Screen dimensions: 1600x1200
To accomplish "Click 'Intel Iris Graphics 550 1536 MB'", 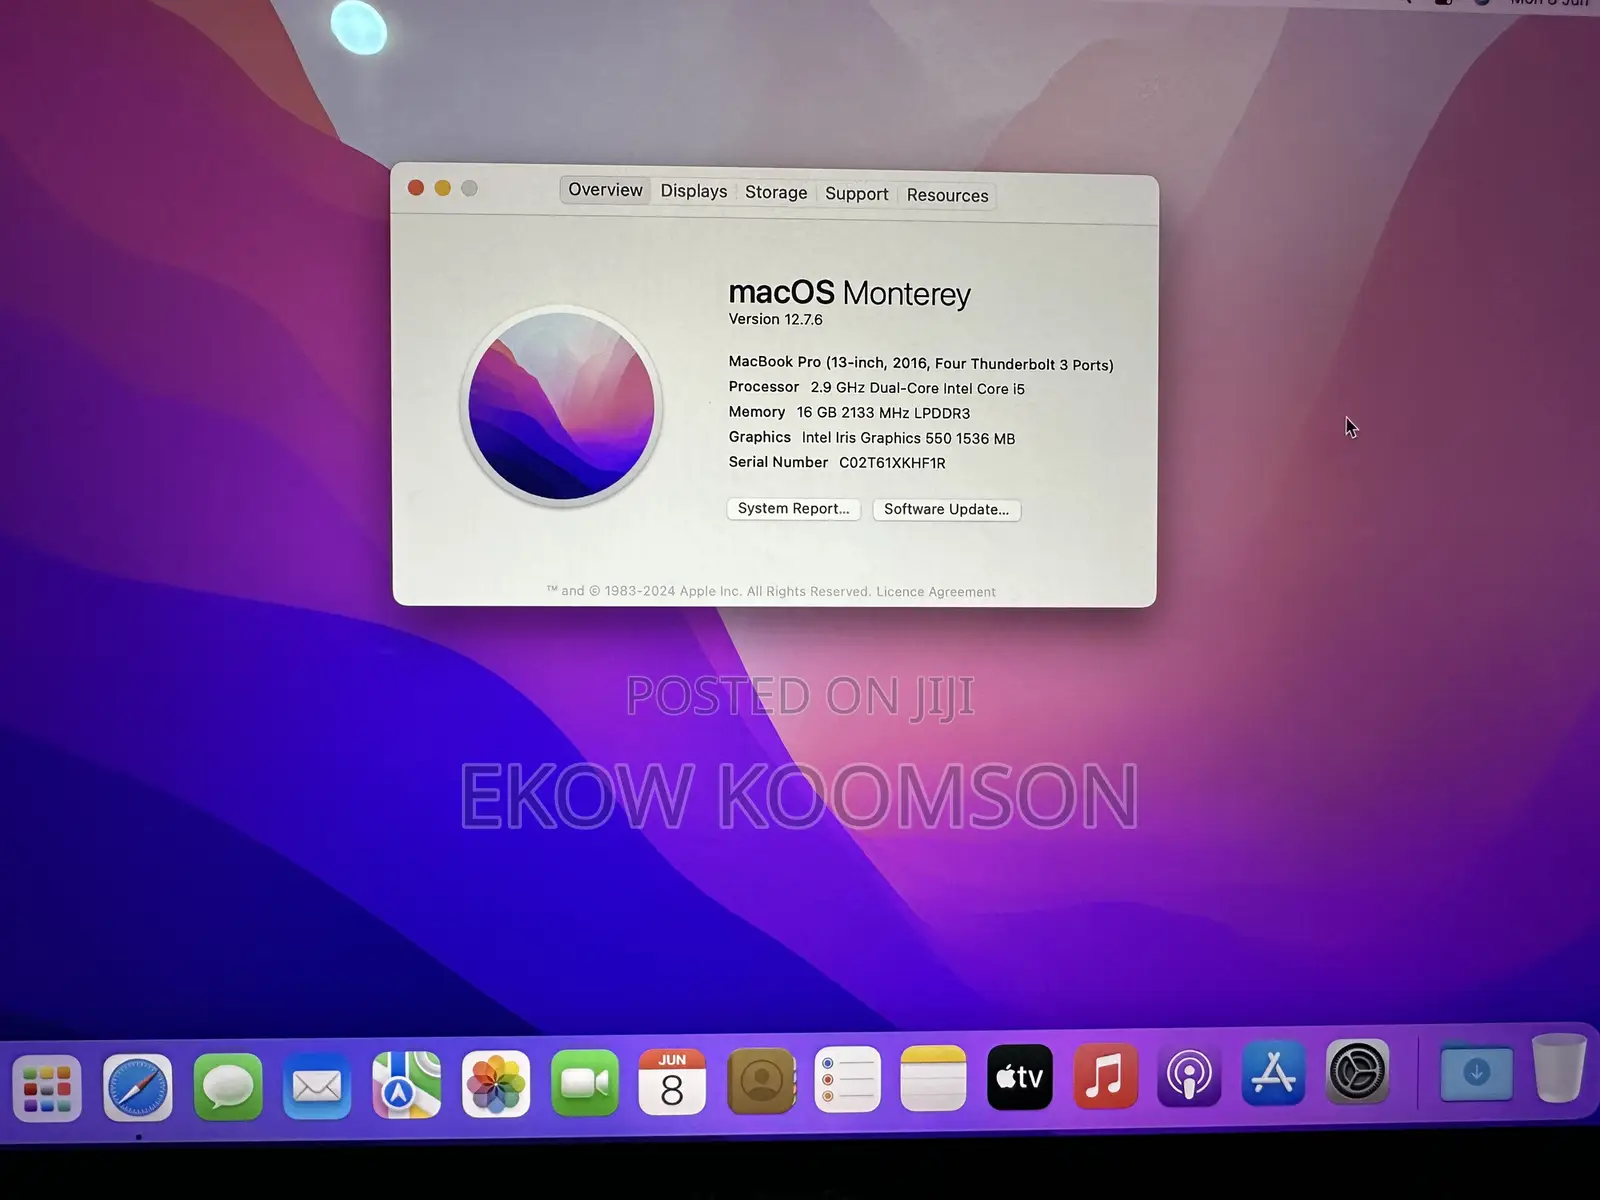I will [x=908, y=438].
